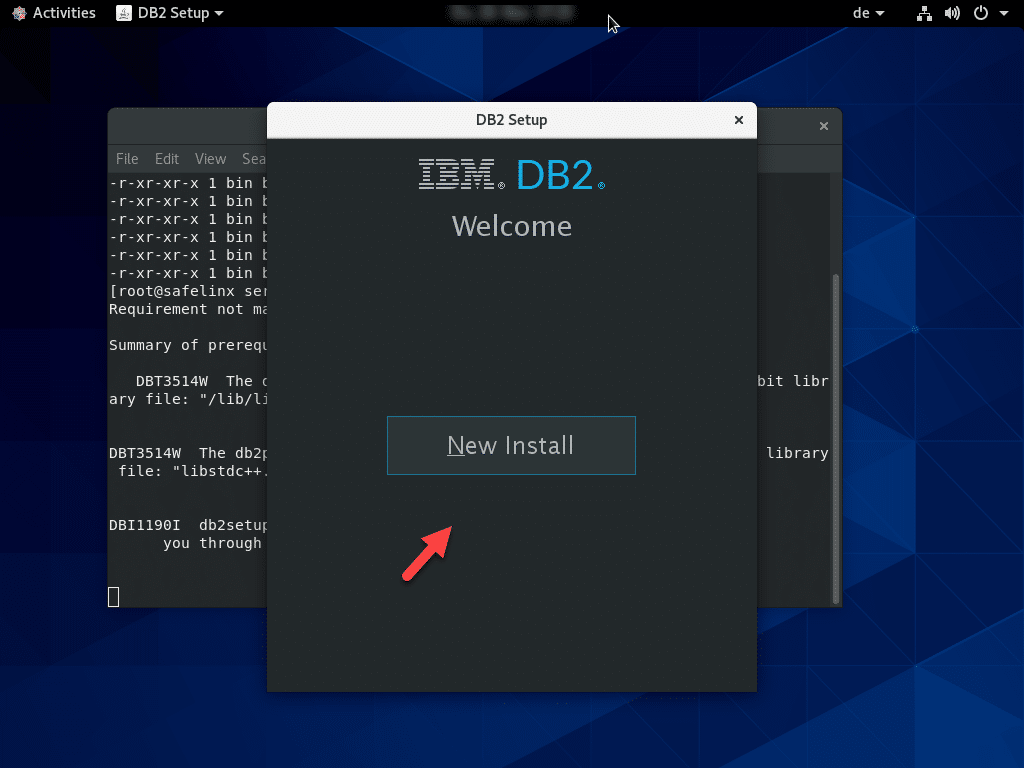The width and height of the screenshot is (1024, 768).
Task: Open the Activities overview label
Action: [64, 13]
